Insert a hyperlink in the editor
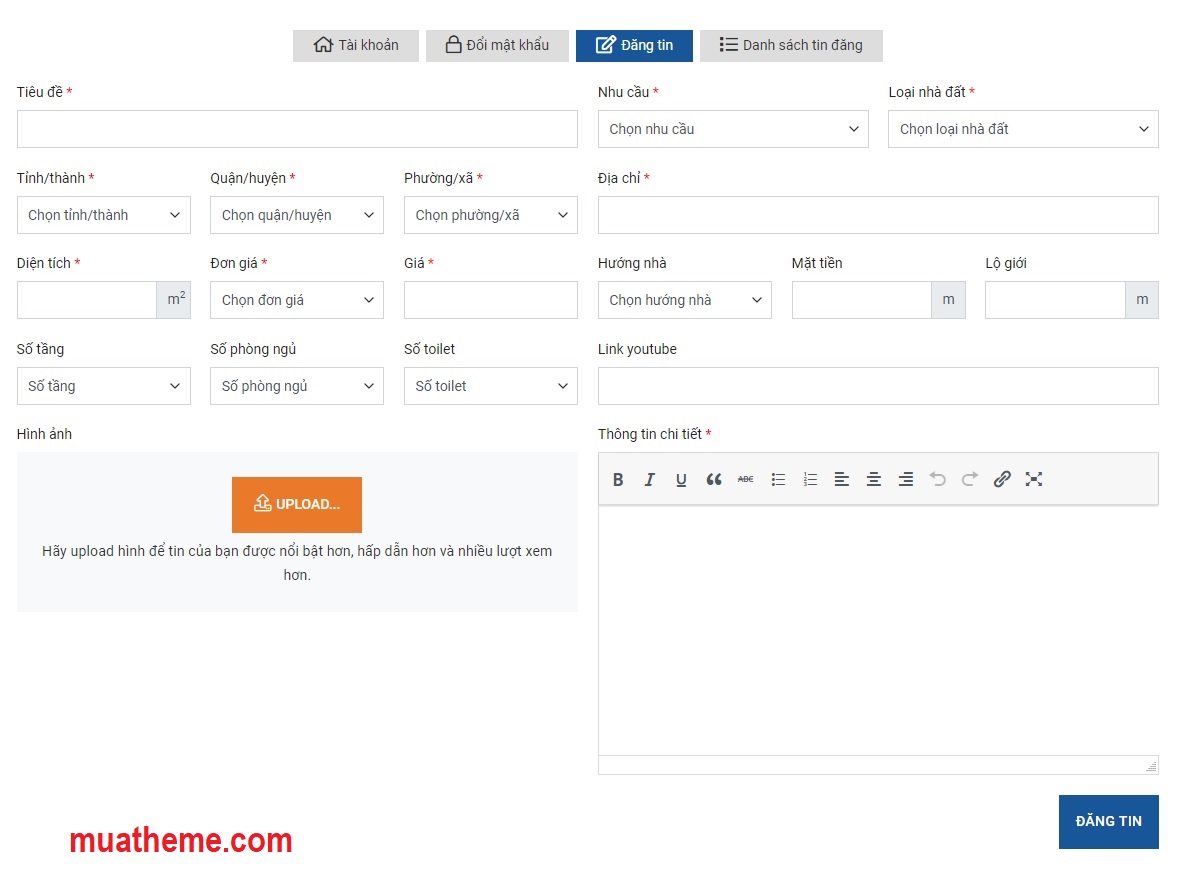 pos(1002,480)
